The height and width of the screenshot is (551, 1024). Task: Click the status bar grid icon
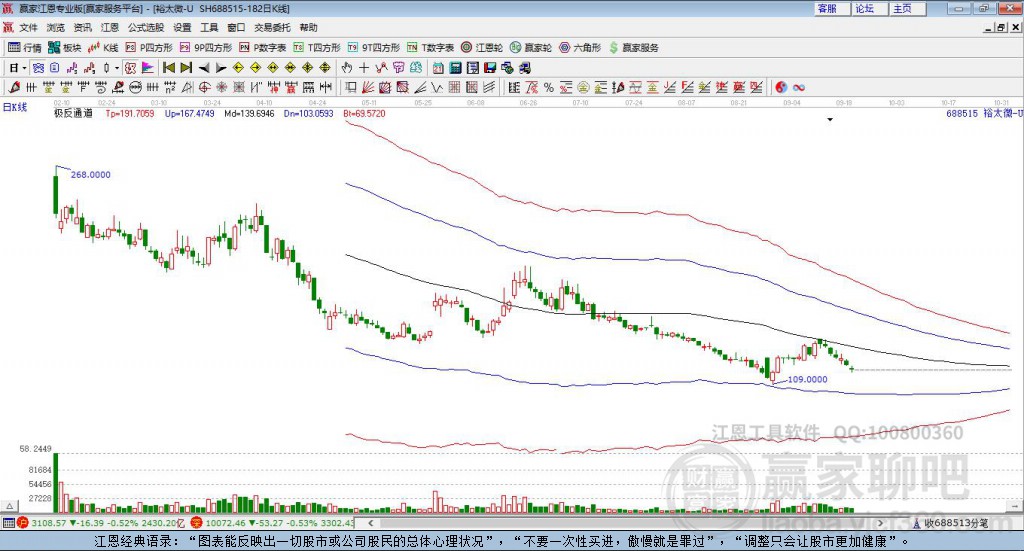click(x=8, y=523)
